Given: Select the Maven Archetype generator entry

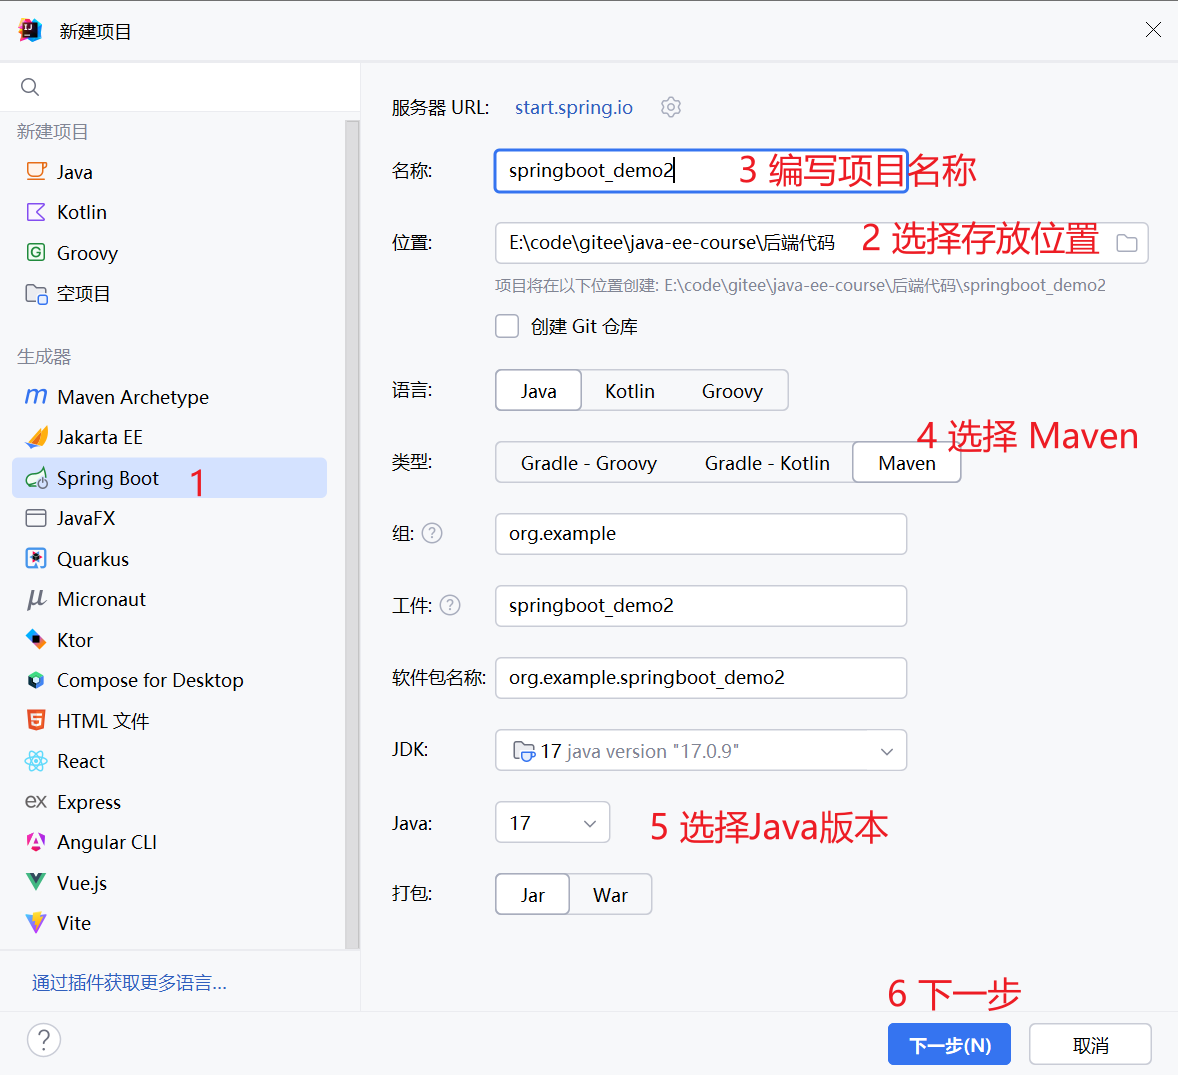Looking at the screenshot, I should tap(133, 397).
